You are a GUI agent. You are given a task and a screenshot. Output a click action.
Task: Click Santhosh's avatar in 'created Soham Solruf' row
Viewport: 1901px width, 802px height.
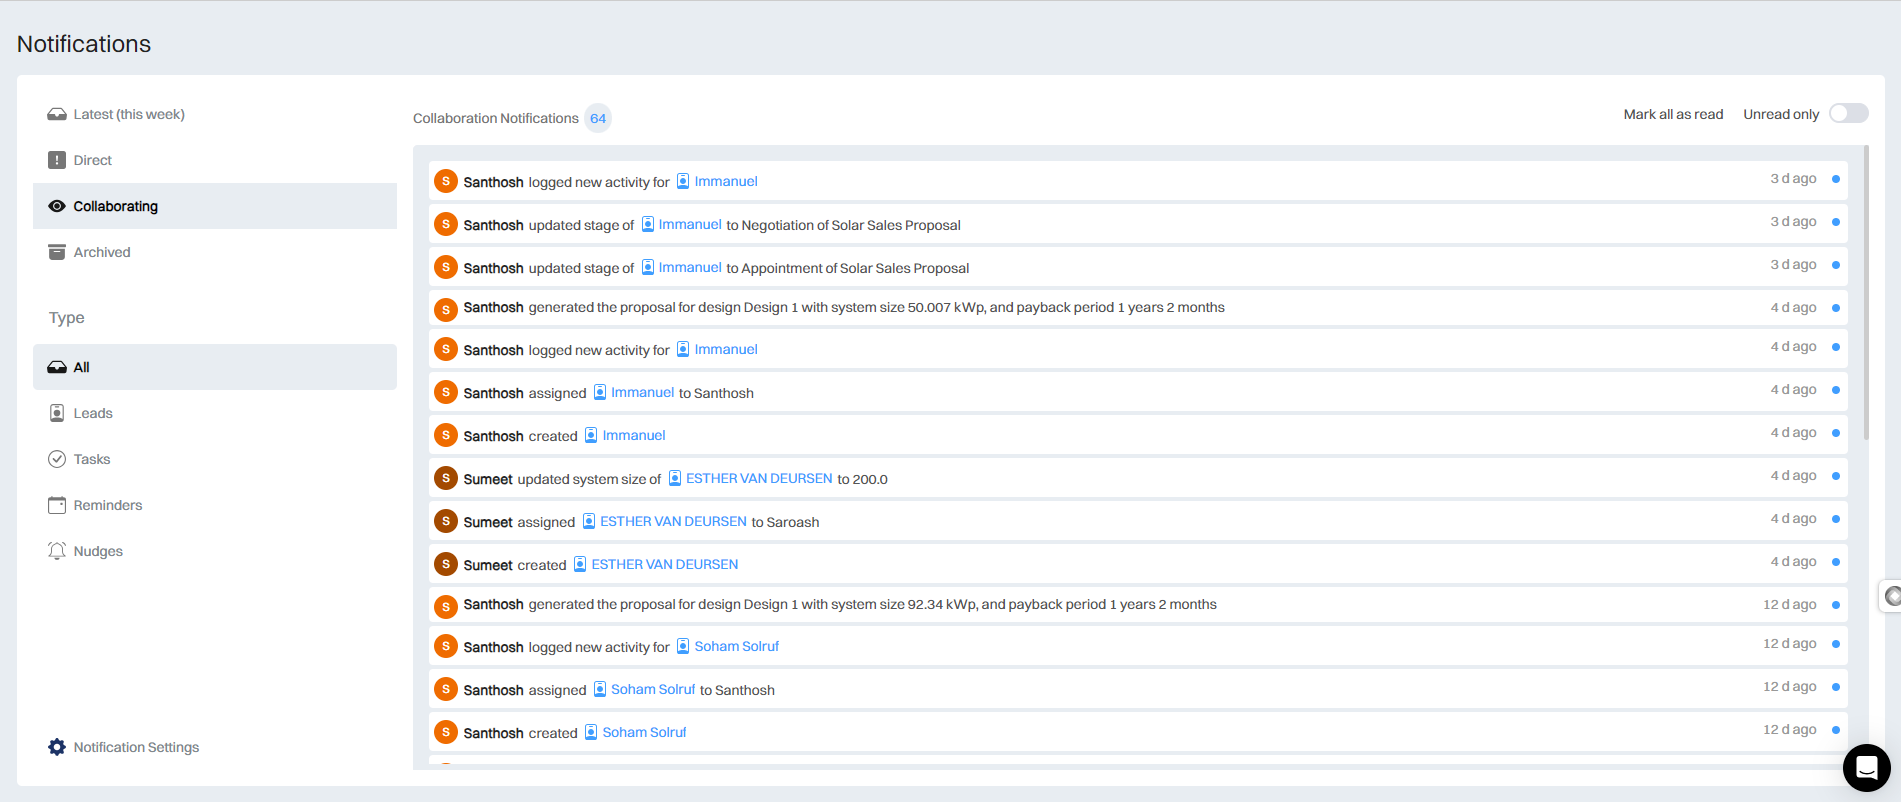tap(446, 732)
